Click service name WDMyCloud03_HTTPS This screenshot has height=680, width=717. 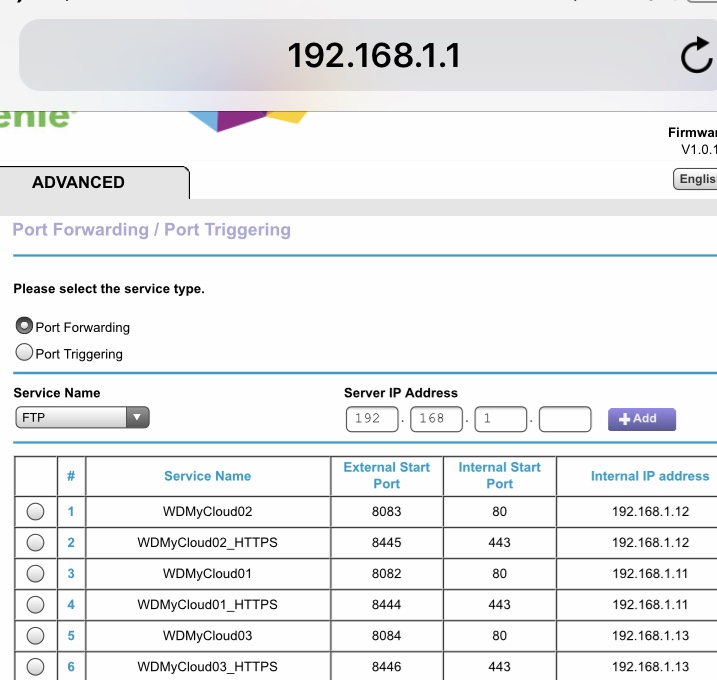click(208, 667)
